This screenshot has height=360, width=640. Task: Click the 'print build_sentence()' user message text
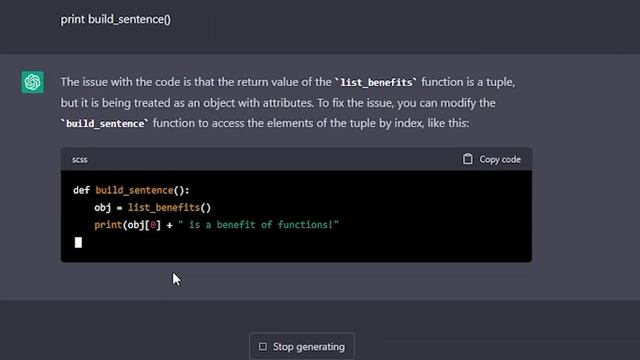[116, 19]
